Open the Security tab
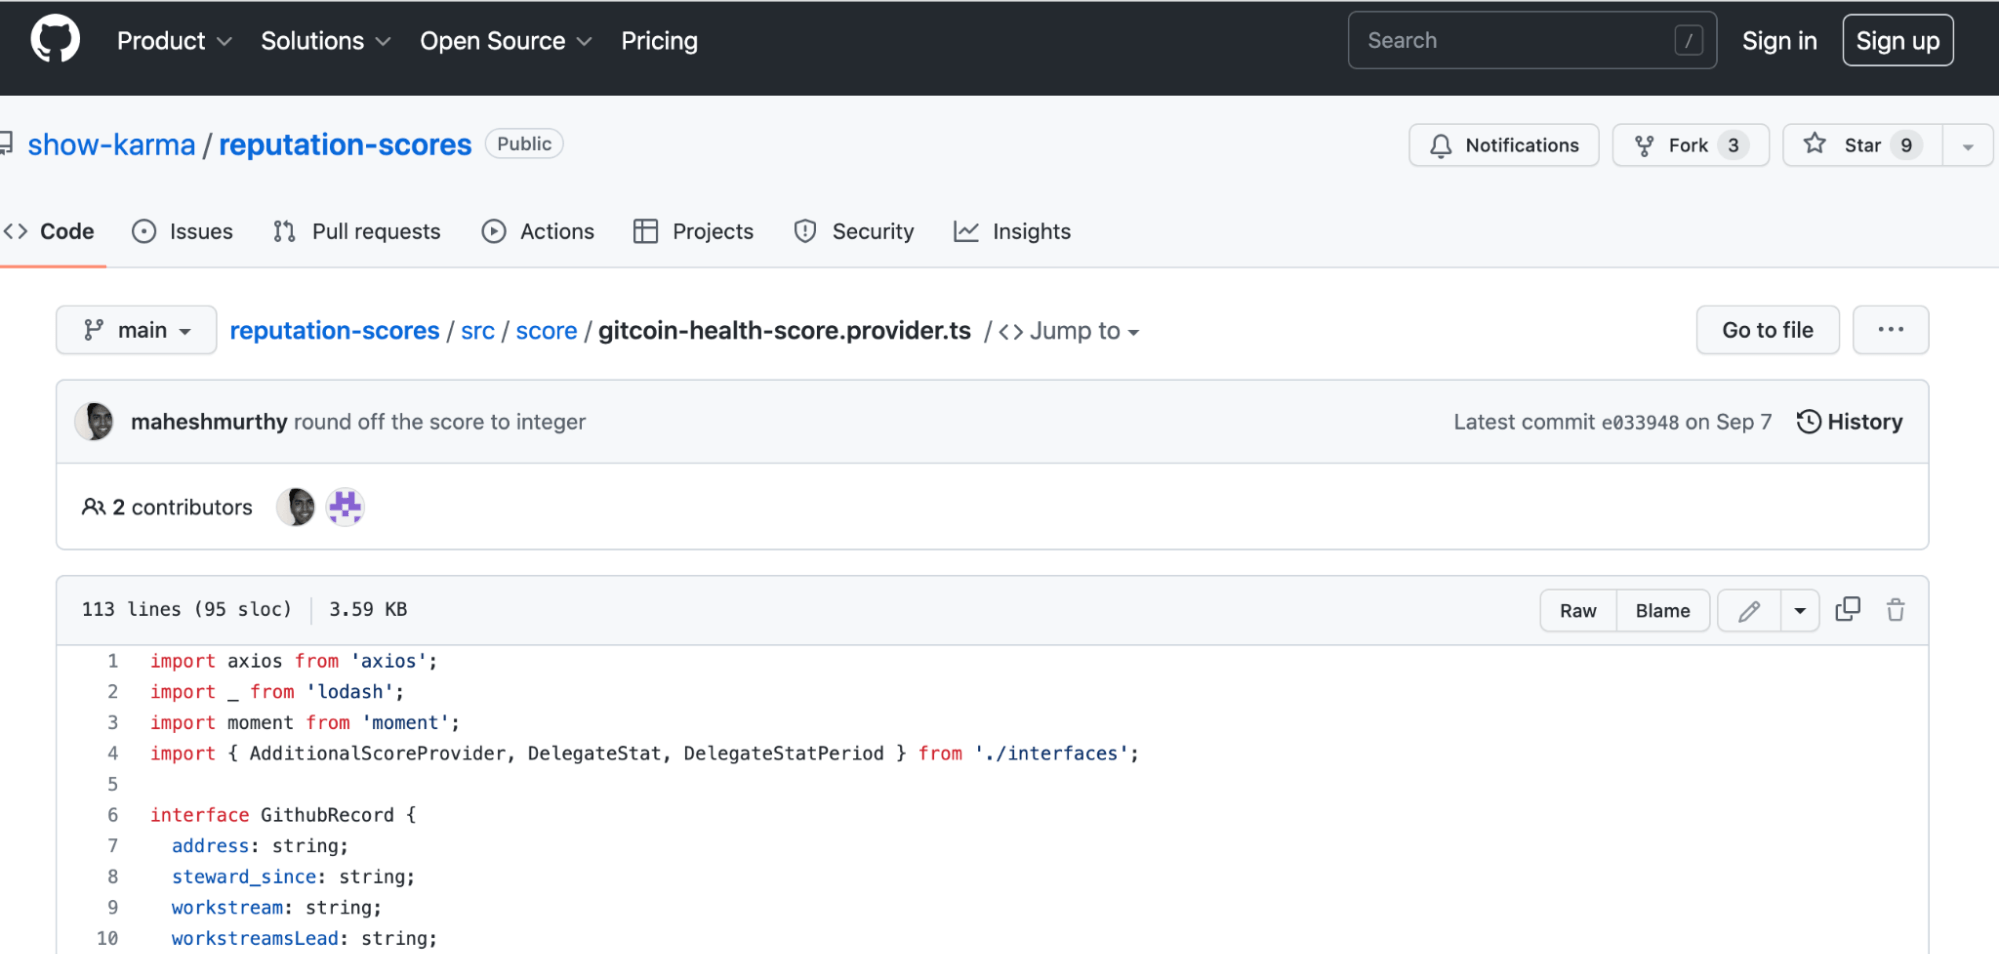Screen dimensions: 1999x954 click(x=854, y=231)
